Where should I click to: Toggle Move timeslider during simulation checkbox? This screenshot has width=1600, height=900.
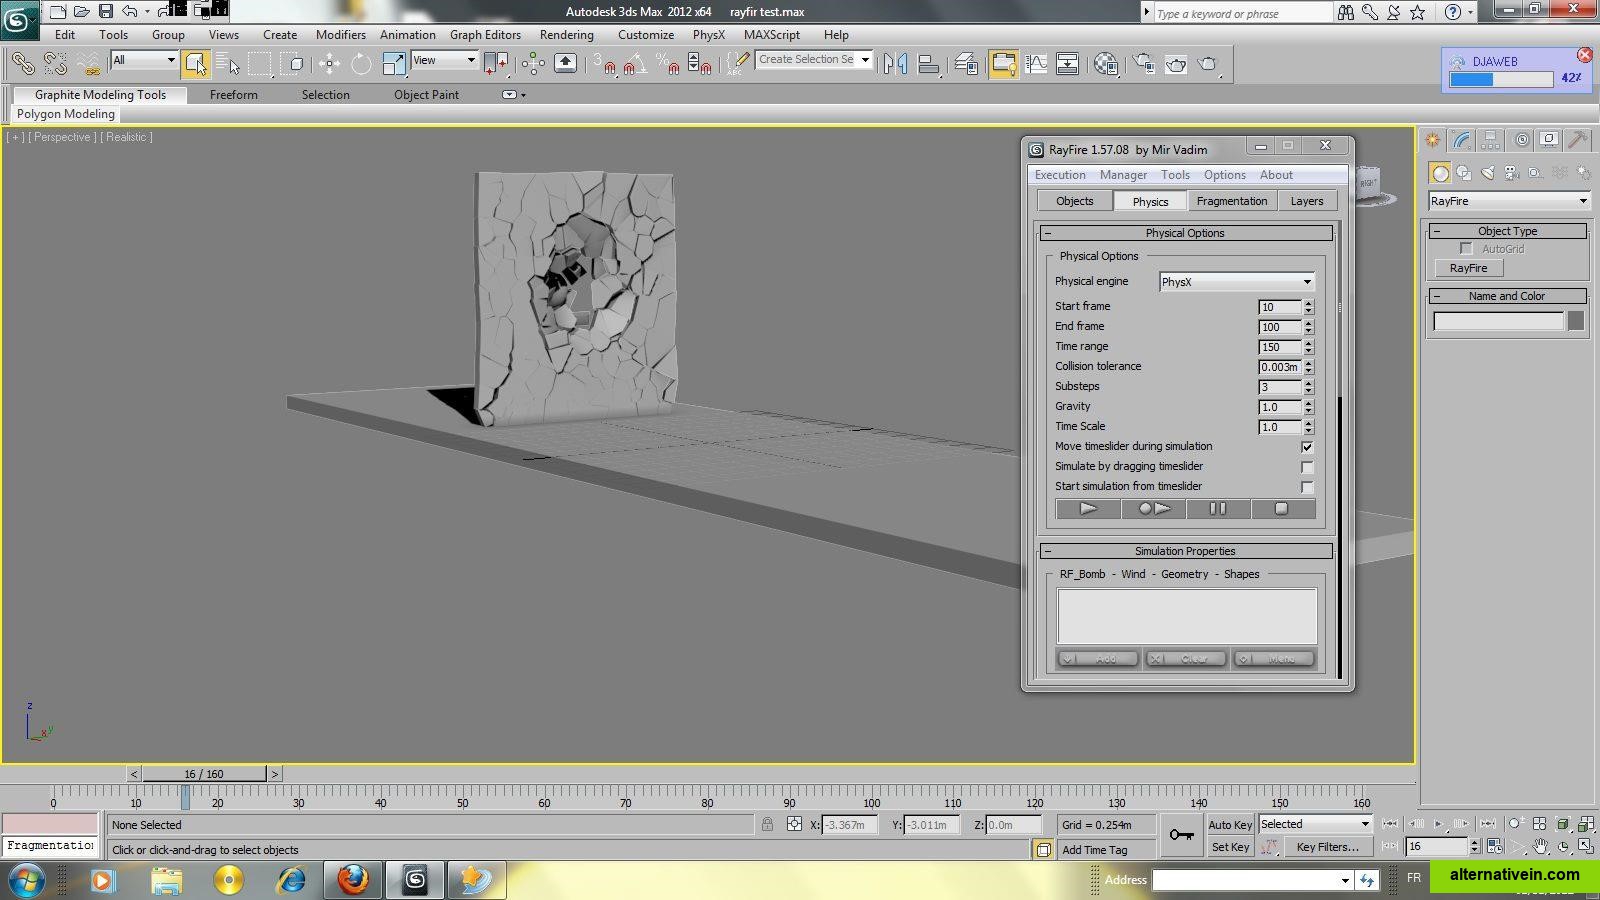[x=1307, y=447]
